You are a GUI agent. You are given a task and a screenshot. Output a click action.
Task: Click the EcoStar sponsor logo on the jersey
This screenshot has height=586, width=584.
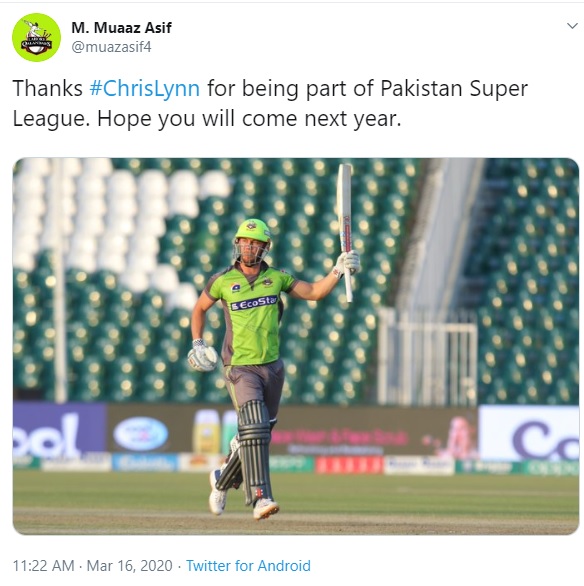254,303
